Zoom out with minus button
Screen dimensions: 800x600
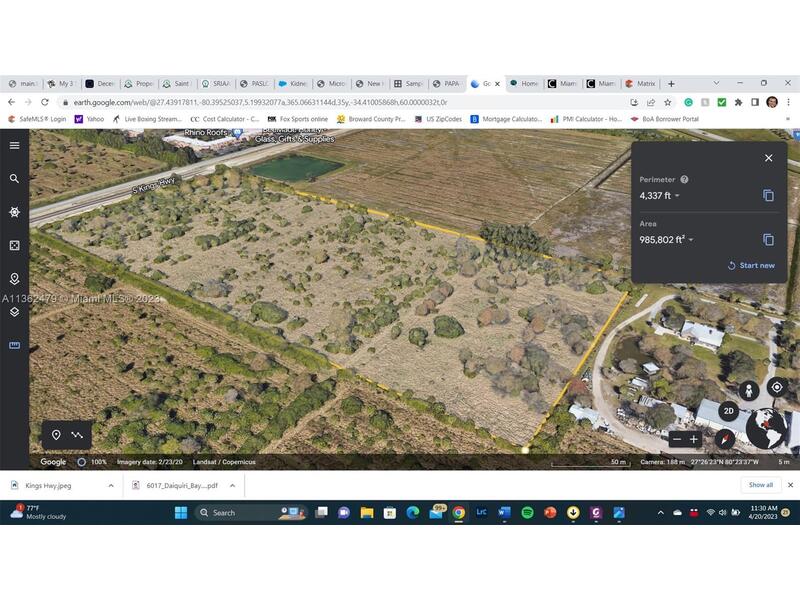coord(677,439)
